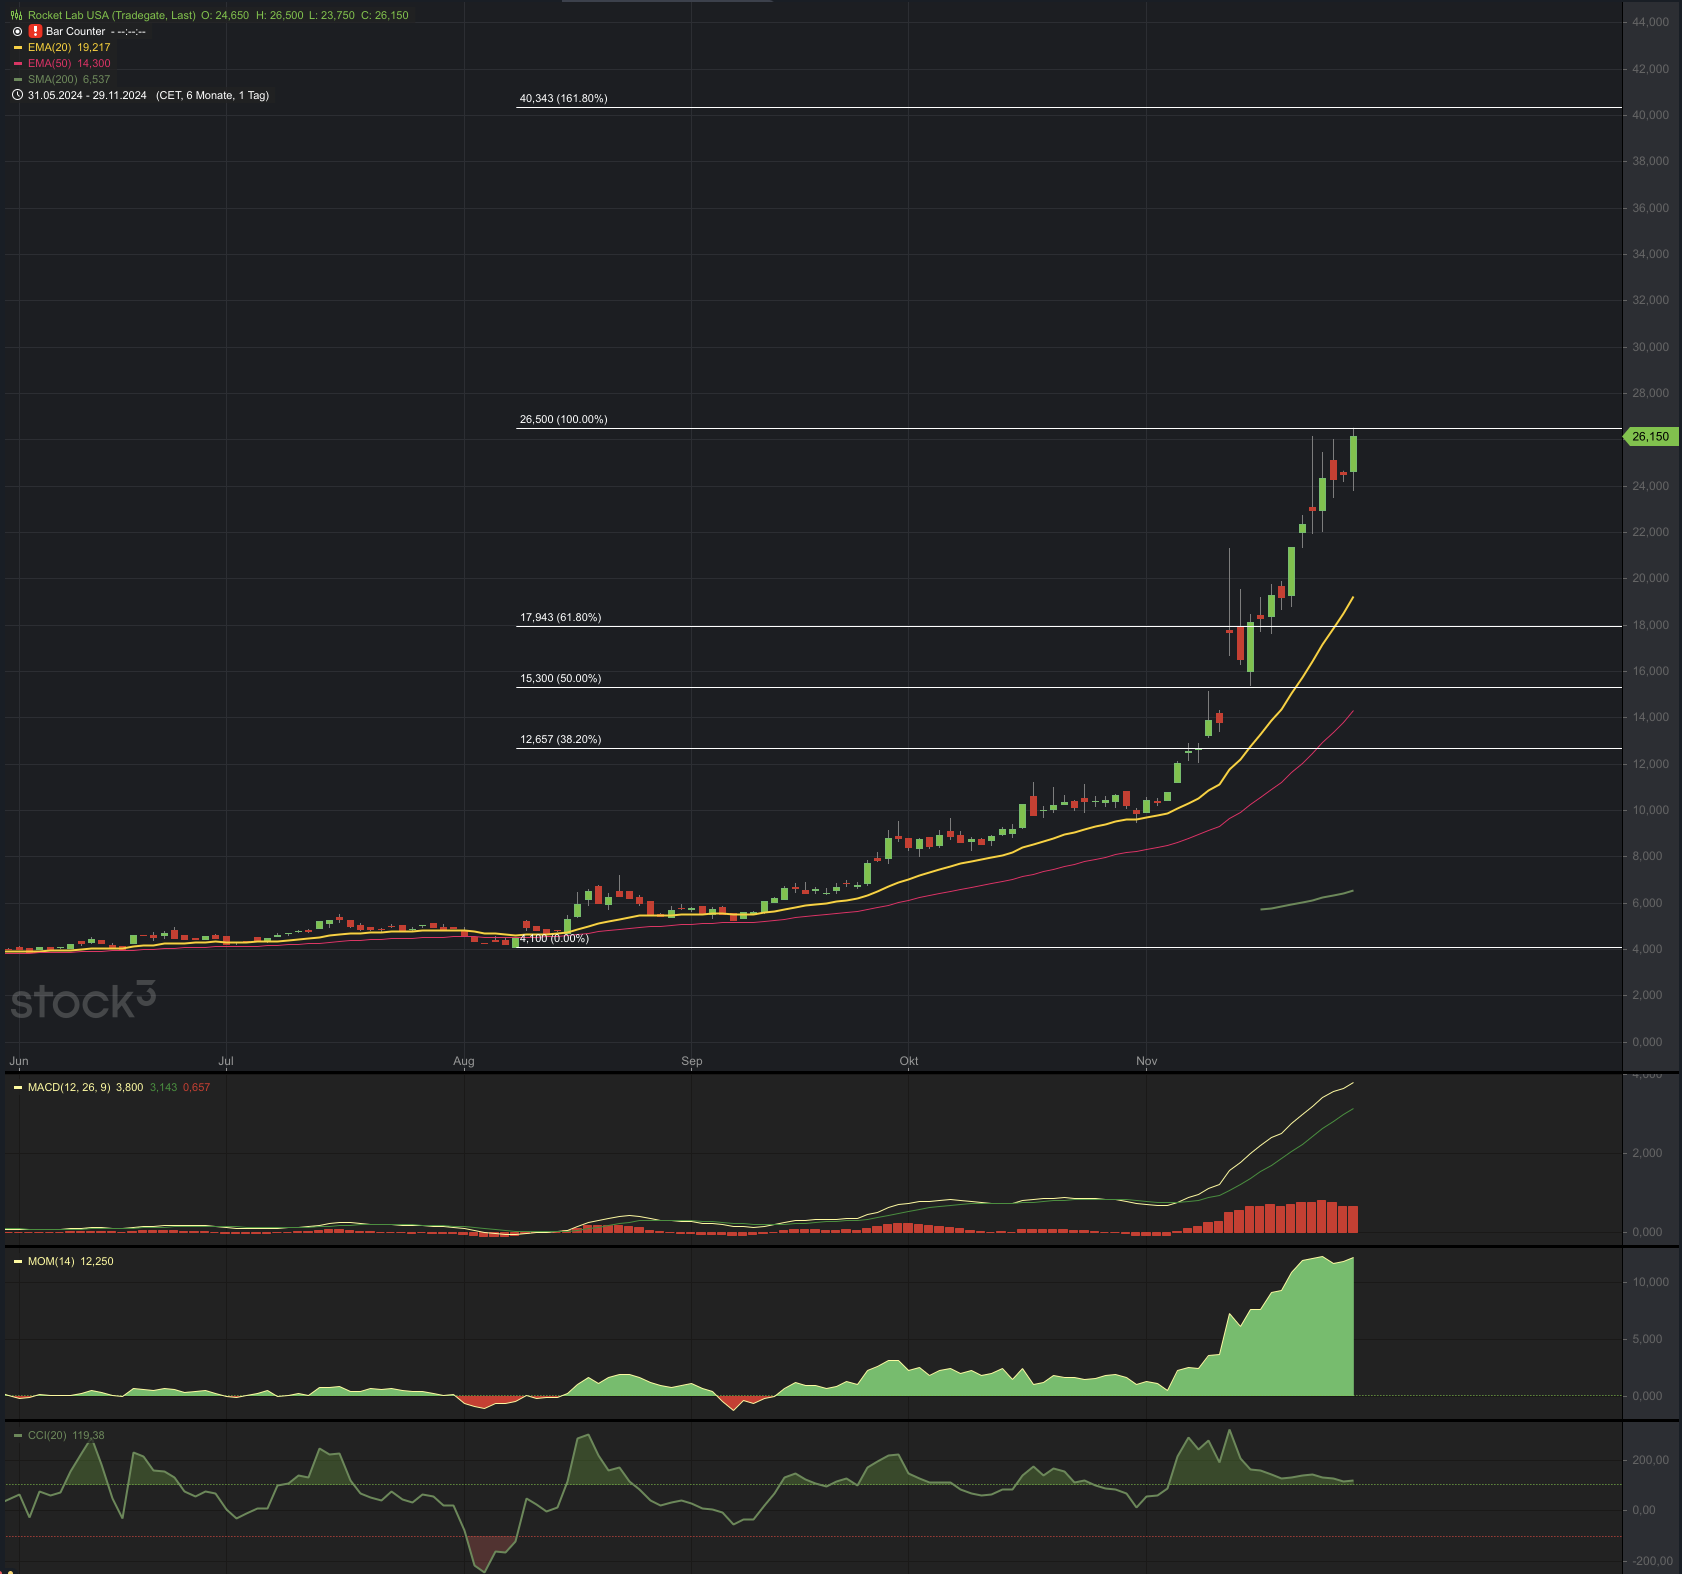Select the SMA(200) legend label
This screenshot has height=1574, width=1682.
[52, 79]
